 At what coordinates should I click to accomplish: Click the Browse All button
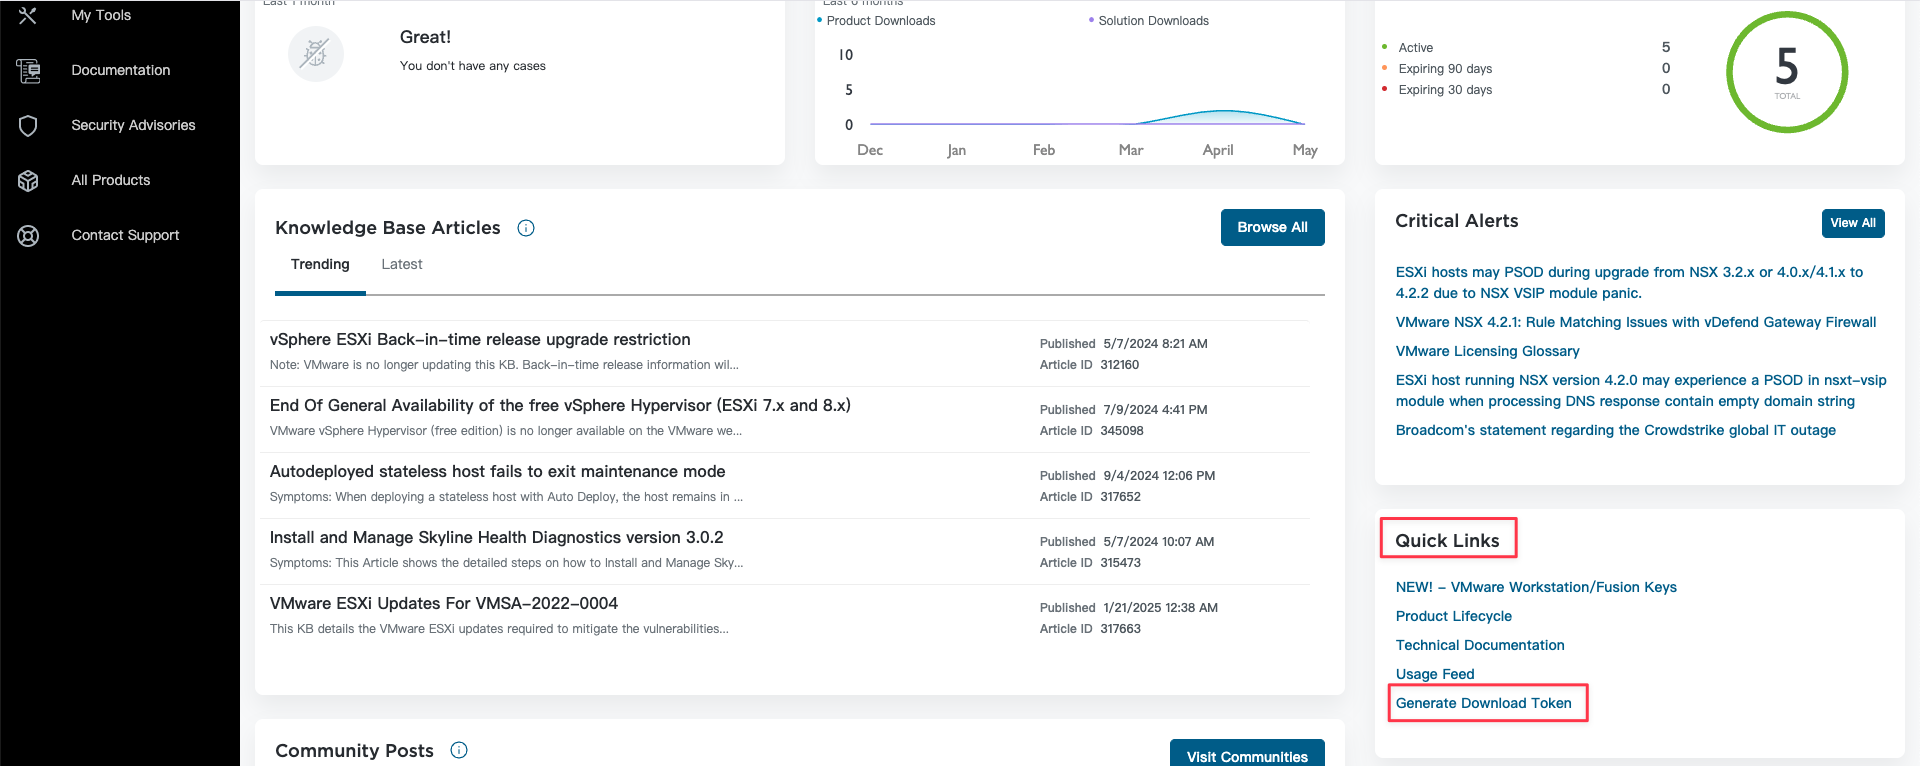1272,227
